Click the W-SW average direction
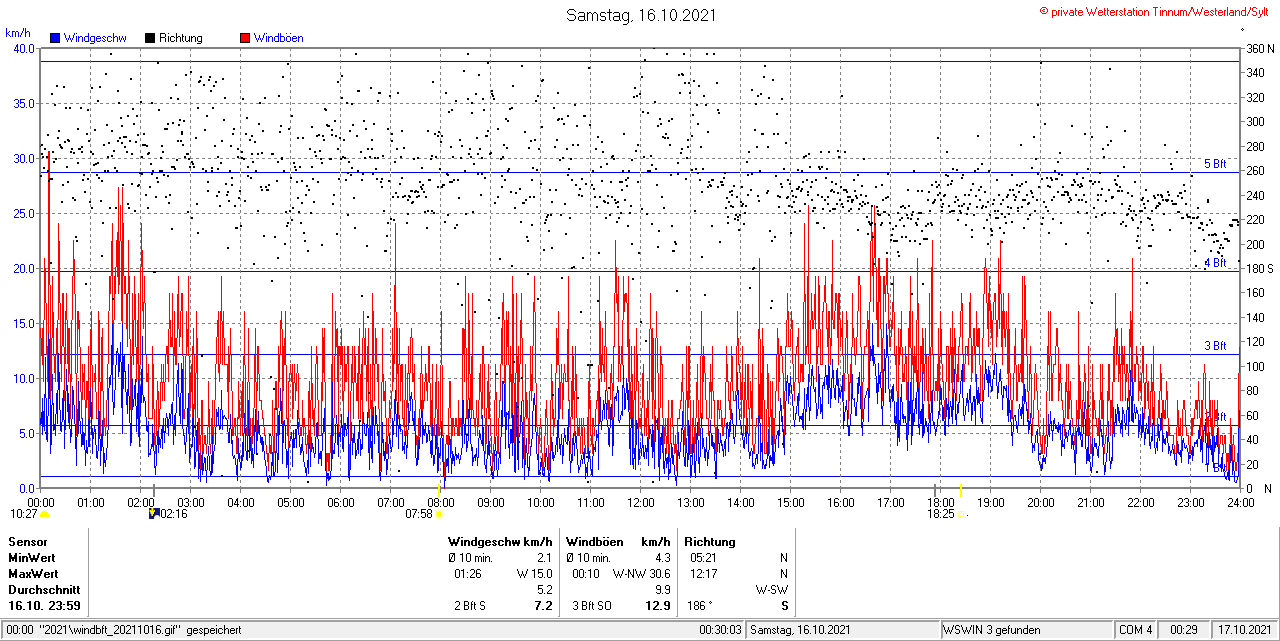This screenshot has width=1280, height=641. click(x=772, y=590)
